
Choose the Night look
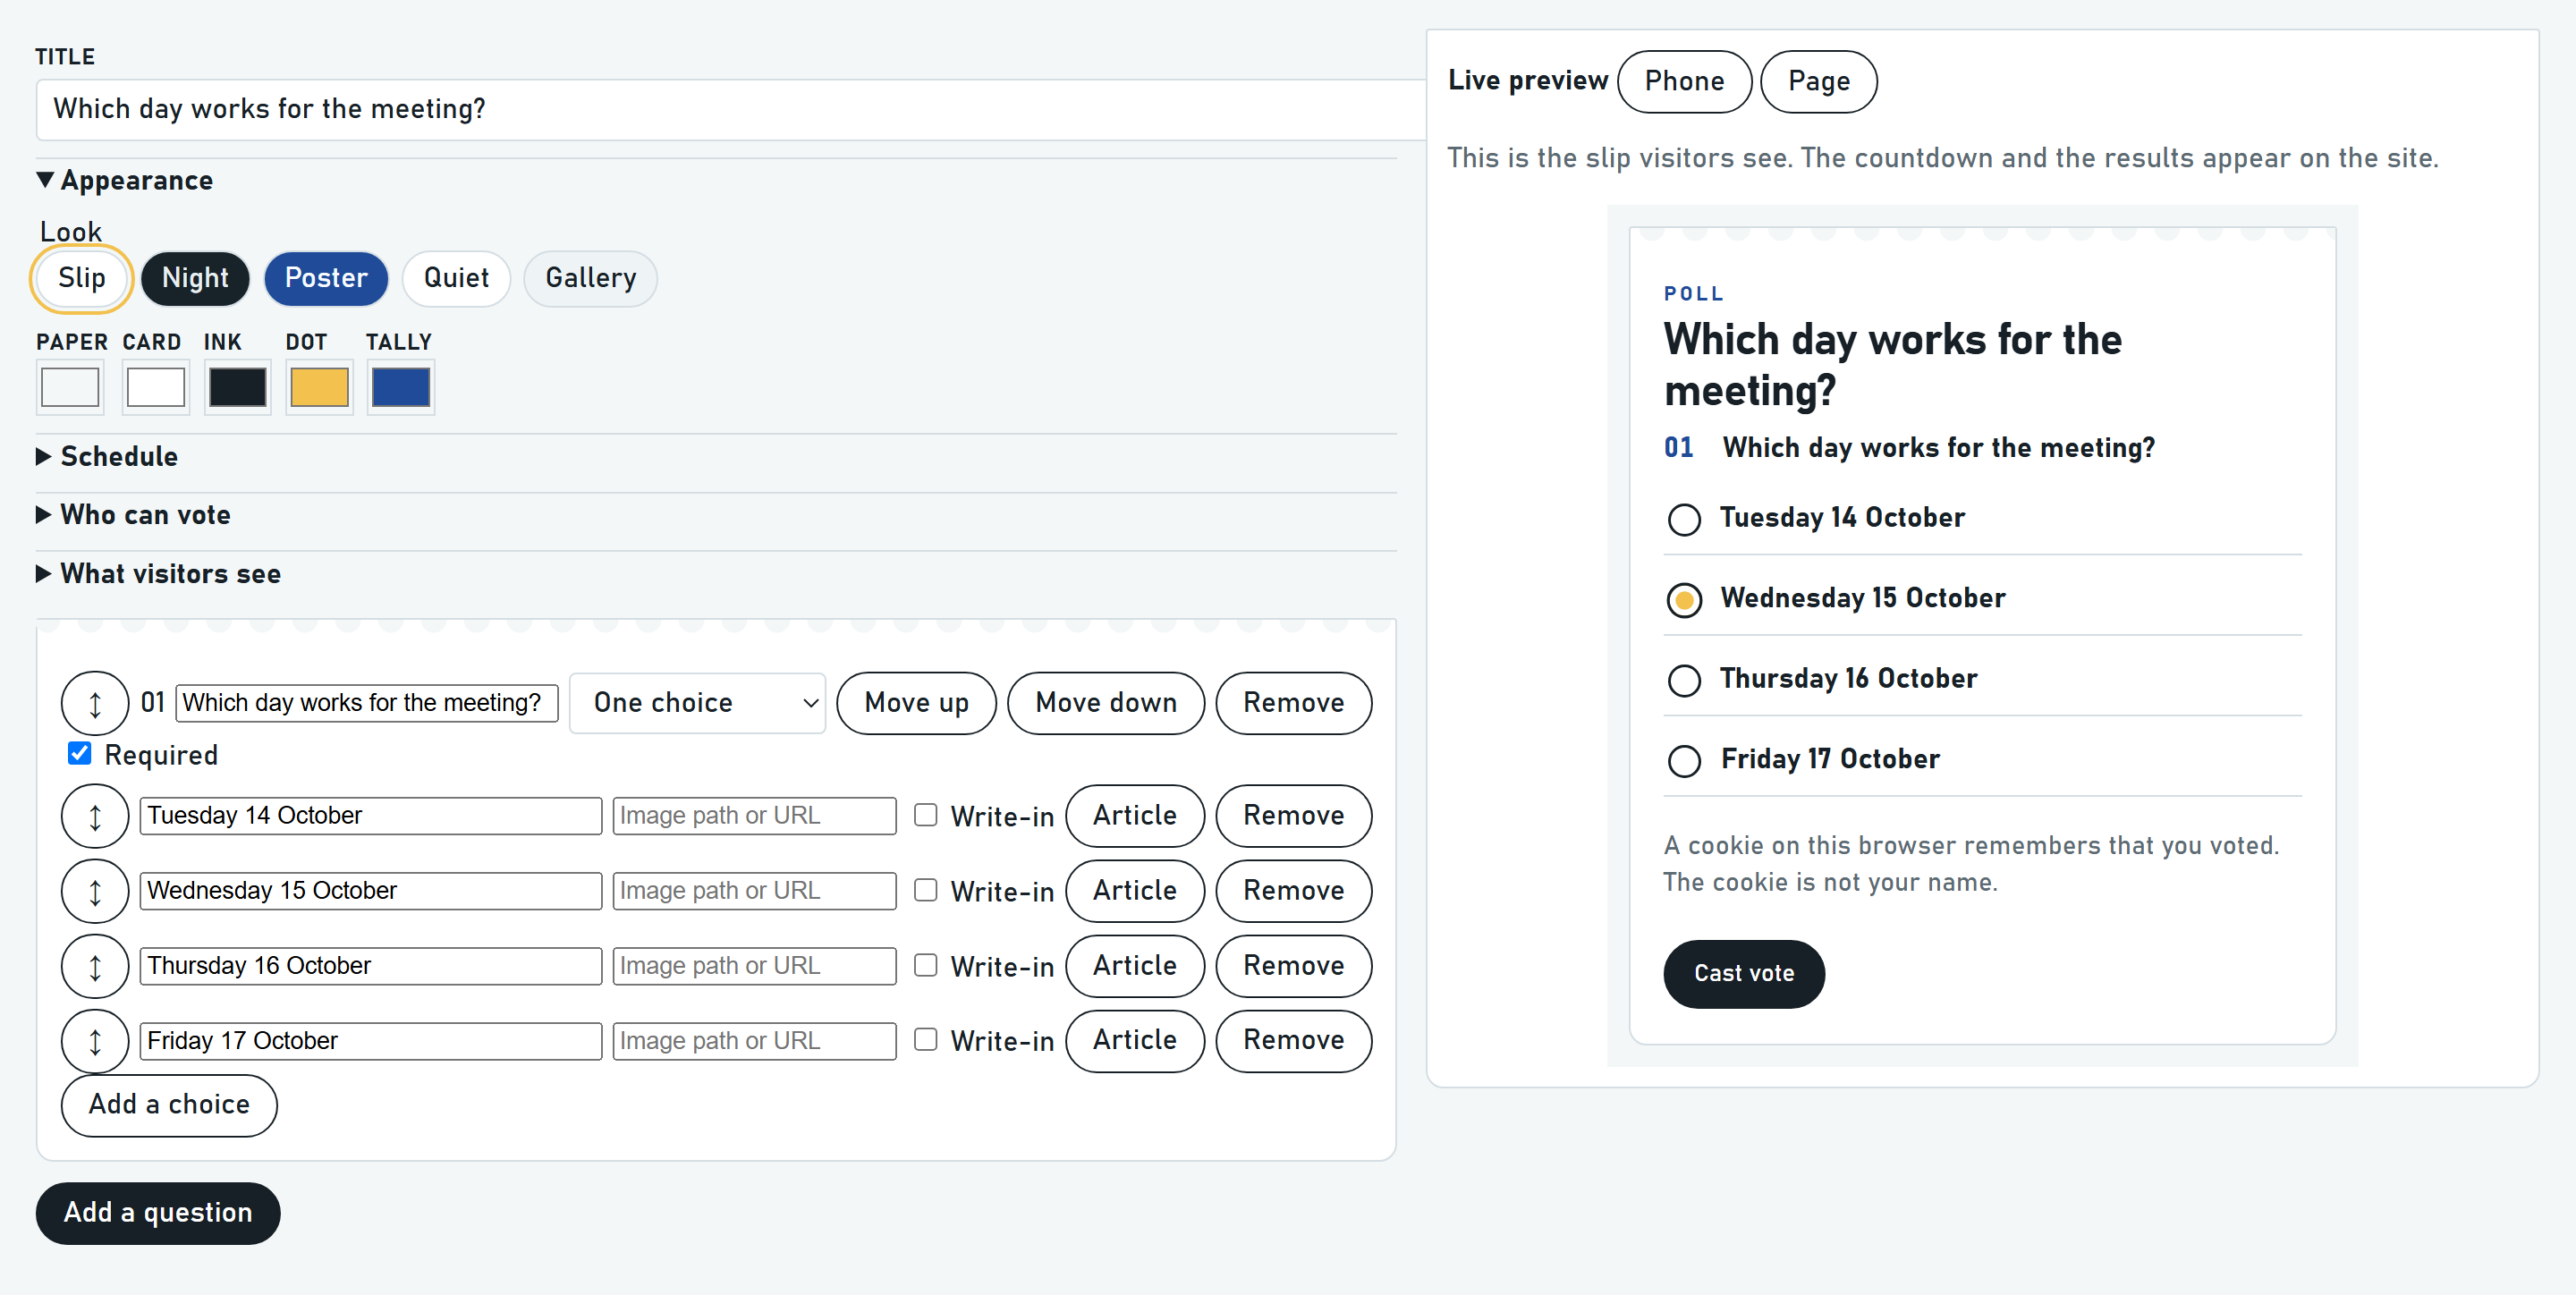pos(196,278)
